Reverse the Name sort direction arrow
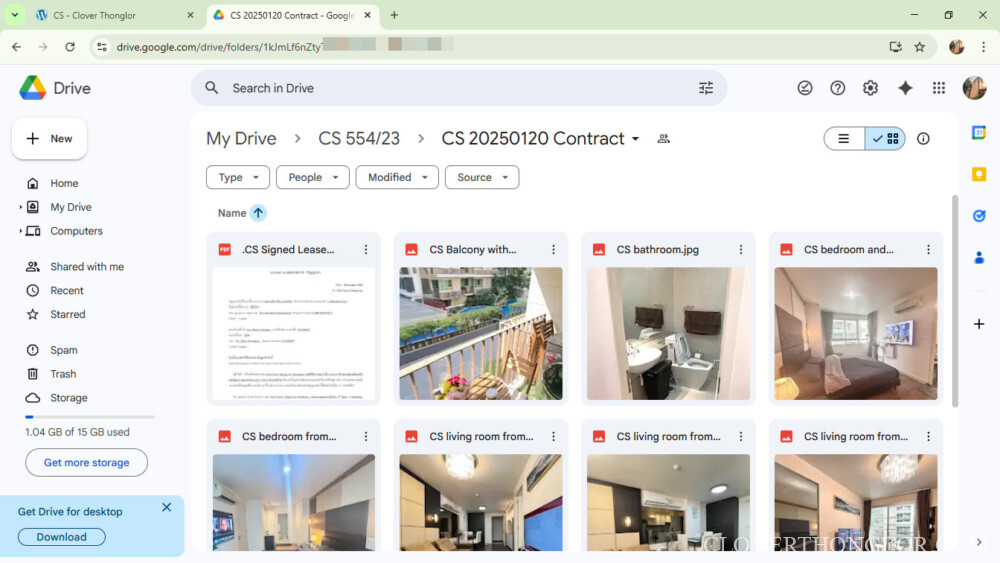 pos(258,213)
